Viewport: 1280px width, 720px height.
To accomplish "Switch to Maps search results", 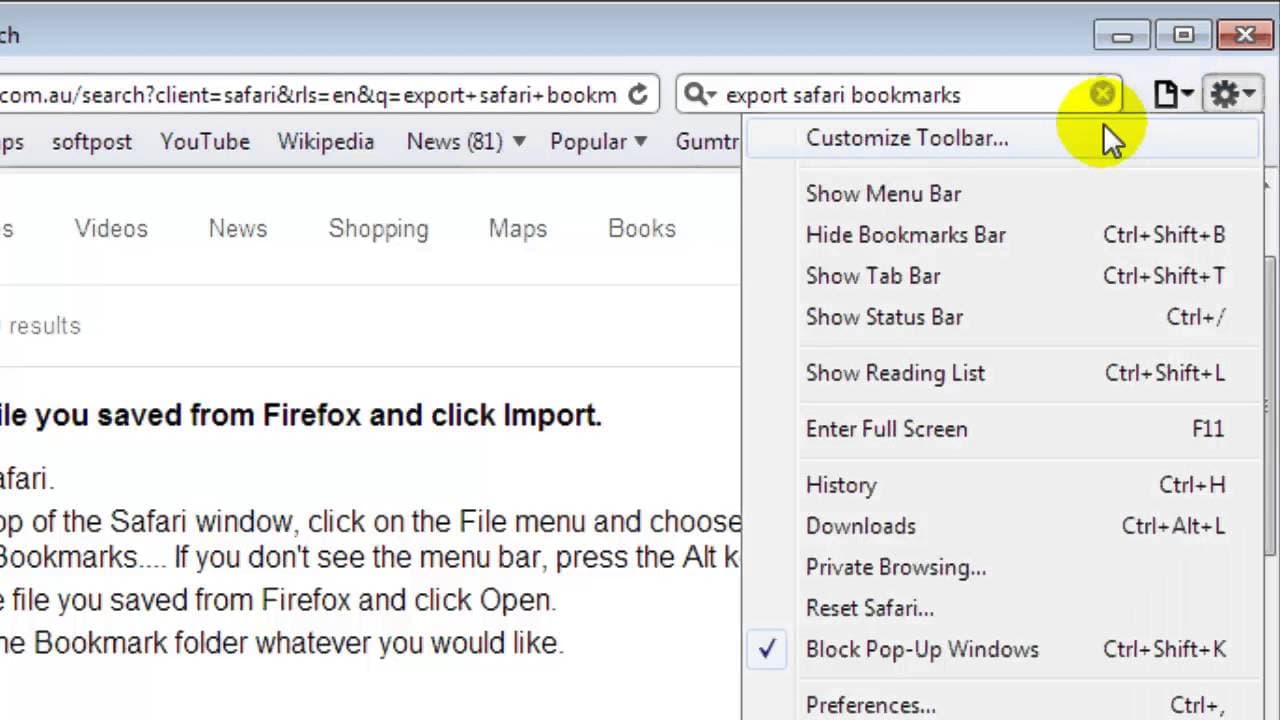I will (518, 229).
